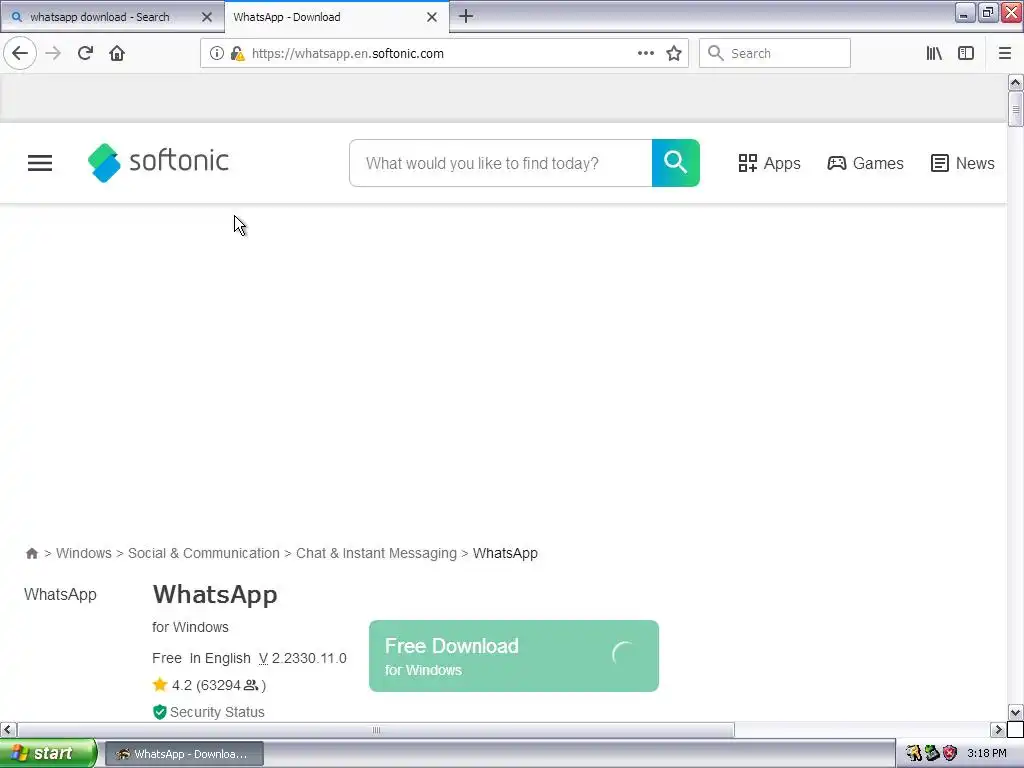Open the News section
1024x768 pixels.
point(962,163)
